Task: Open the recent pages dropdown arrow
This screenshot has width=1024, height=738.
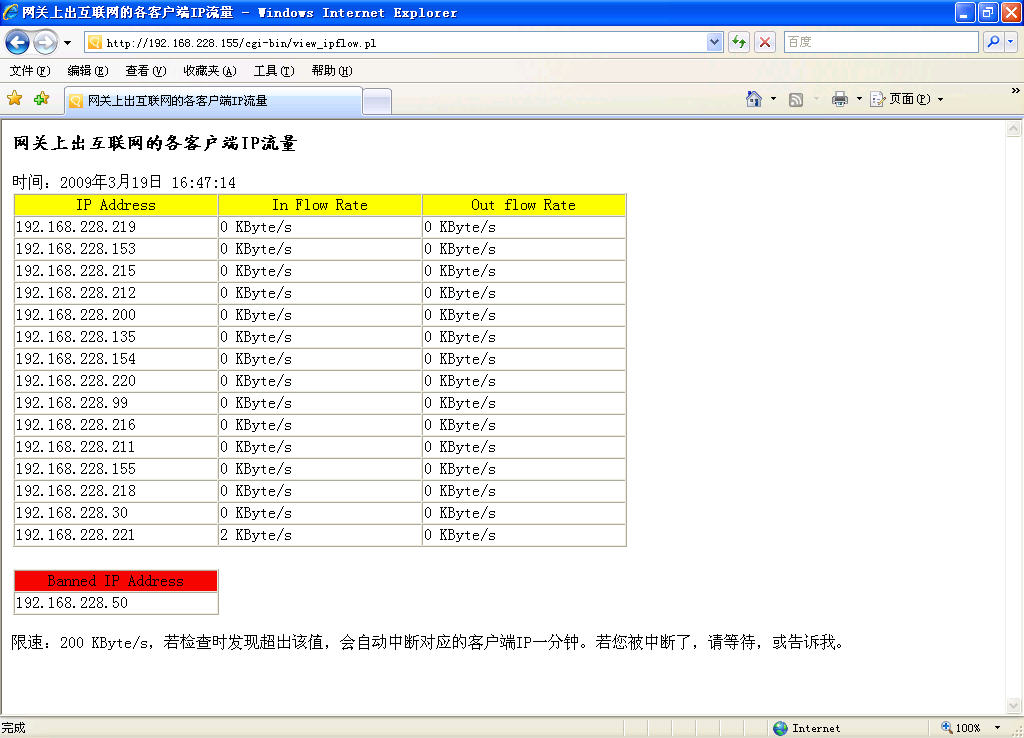Action: tap(67, 43)
